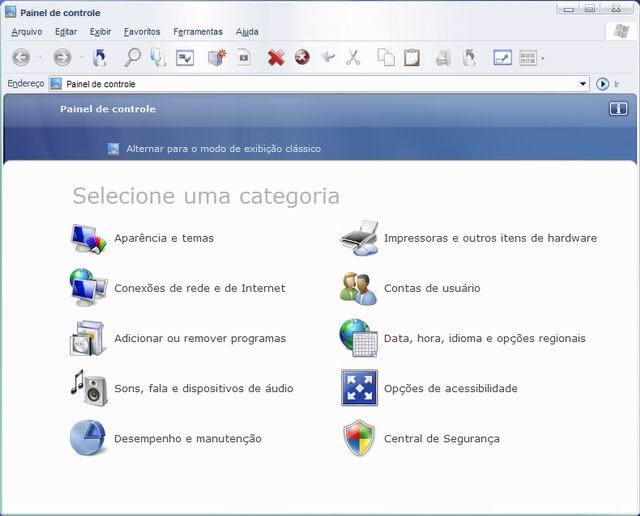Open Central de Segurança link
This screenshot has width=640, height=516.
442,438
